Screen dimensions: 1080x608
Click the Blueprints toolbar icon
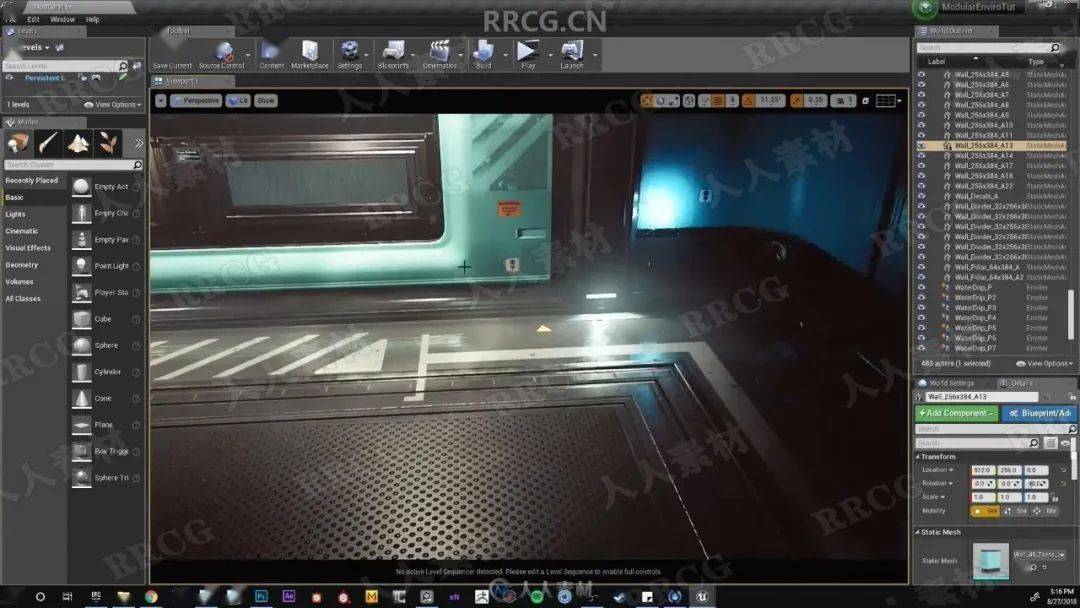393,54
